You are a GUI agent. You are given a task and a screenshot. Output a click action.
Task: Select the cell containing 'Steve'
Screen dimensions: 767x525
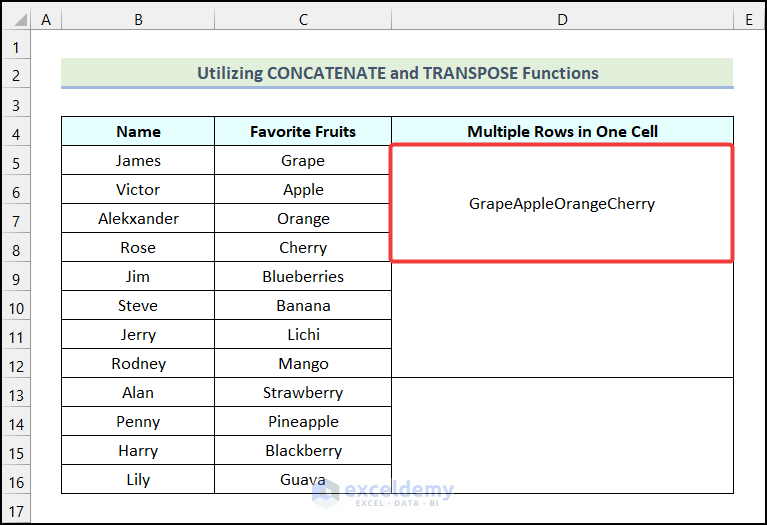pos(138,305)
